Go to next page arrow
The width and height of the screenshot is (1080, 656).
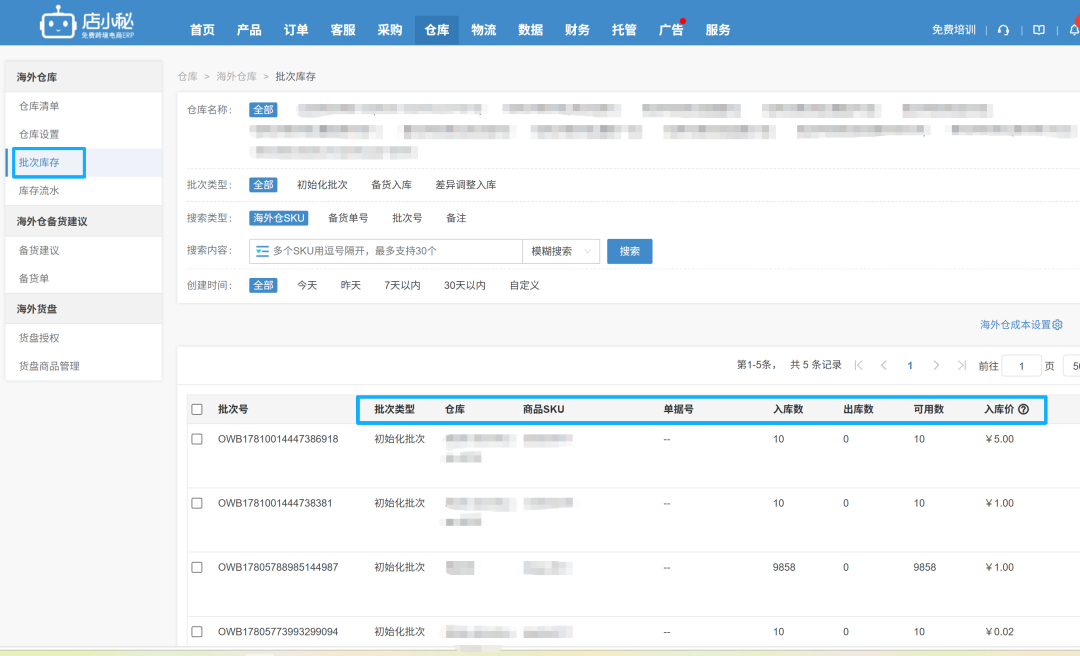(x=936, y=365)
